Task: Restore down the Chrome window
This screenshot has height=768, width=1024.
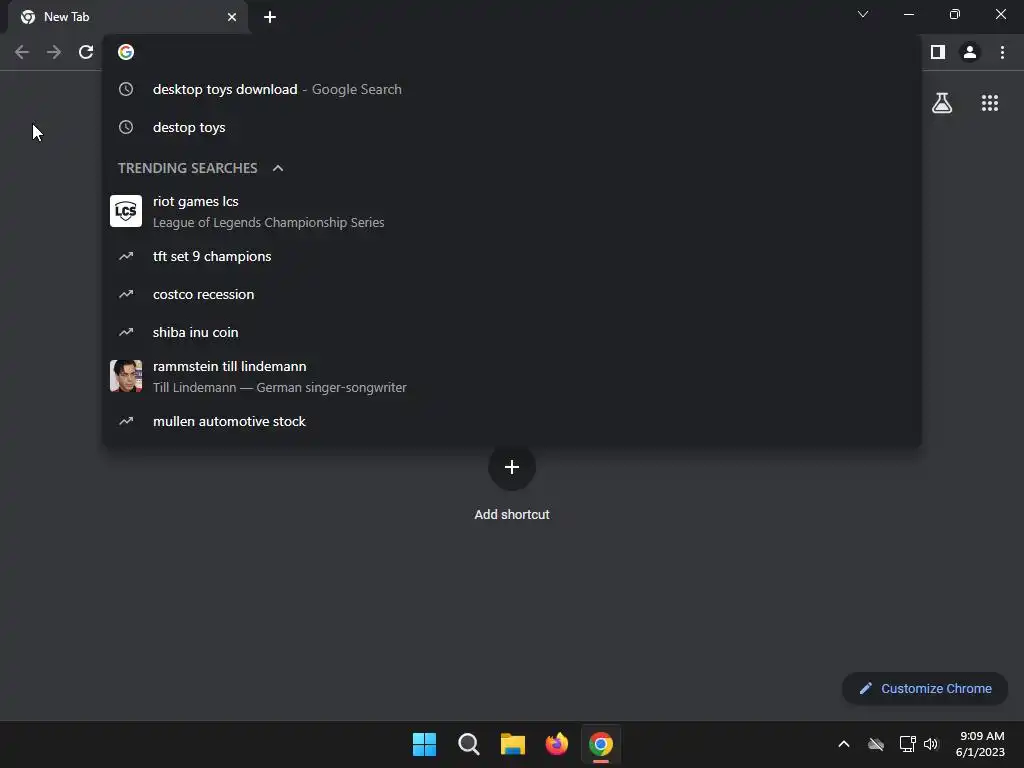Action: (x=955, y=14)
